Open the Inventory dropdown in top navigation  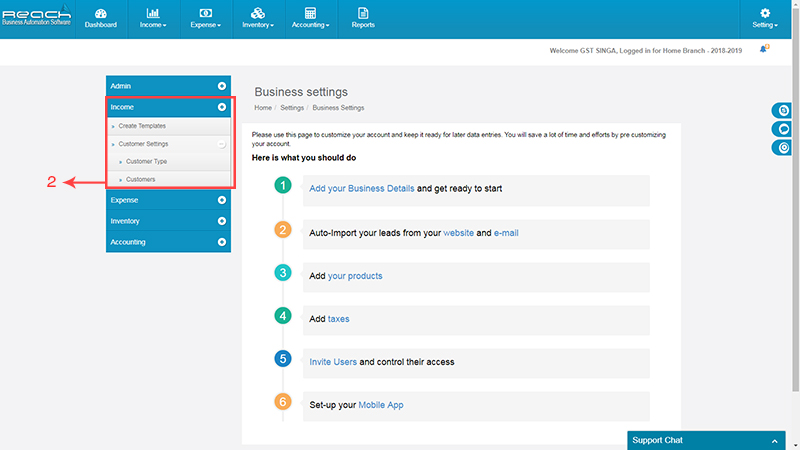click(x=258, y=19)
